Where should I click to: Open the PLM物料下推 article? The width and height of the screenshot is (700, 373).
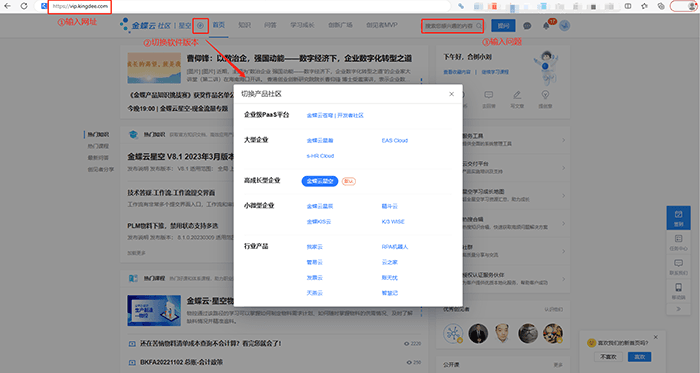coord(173,226)
